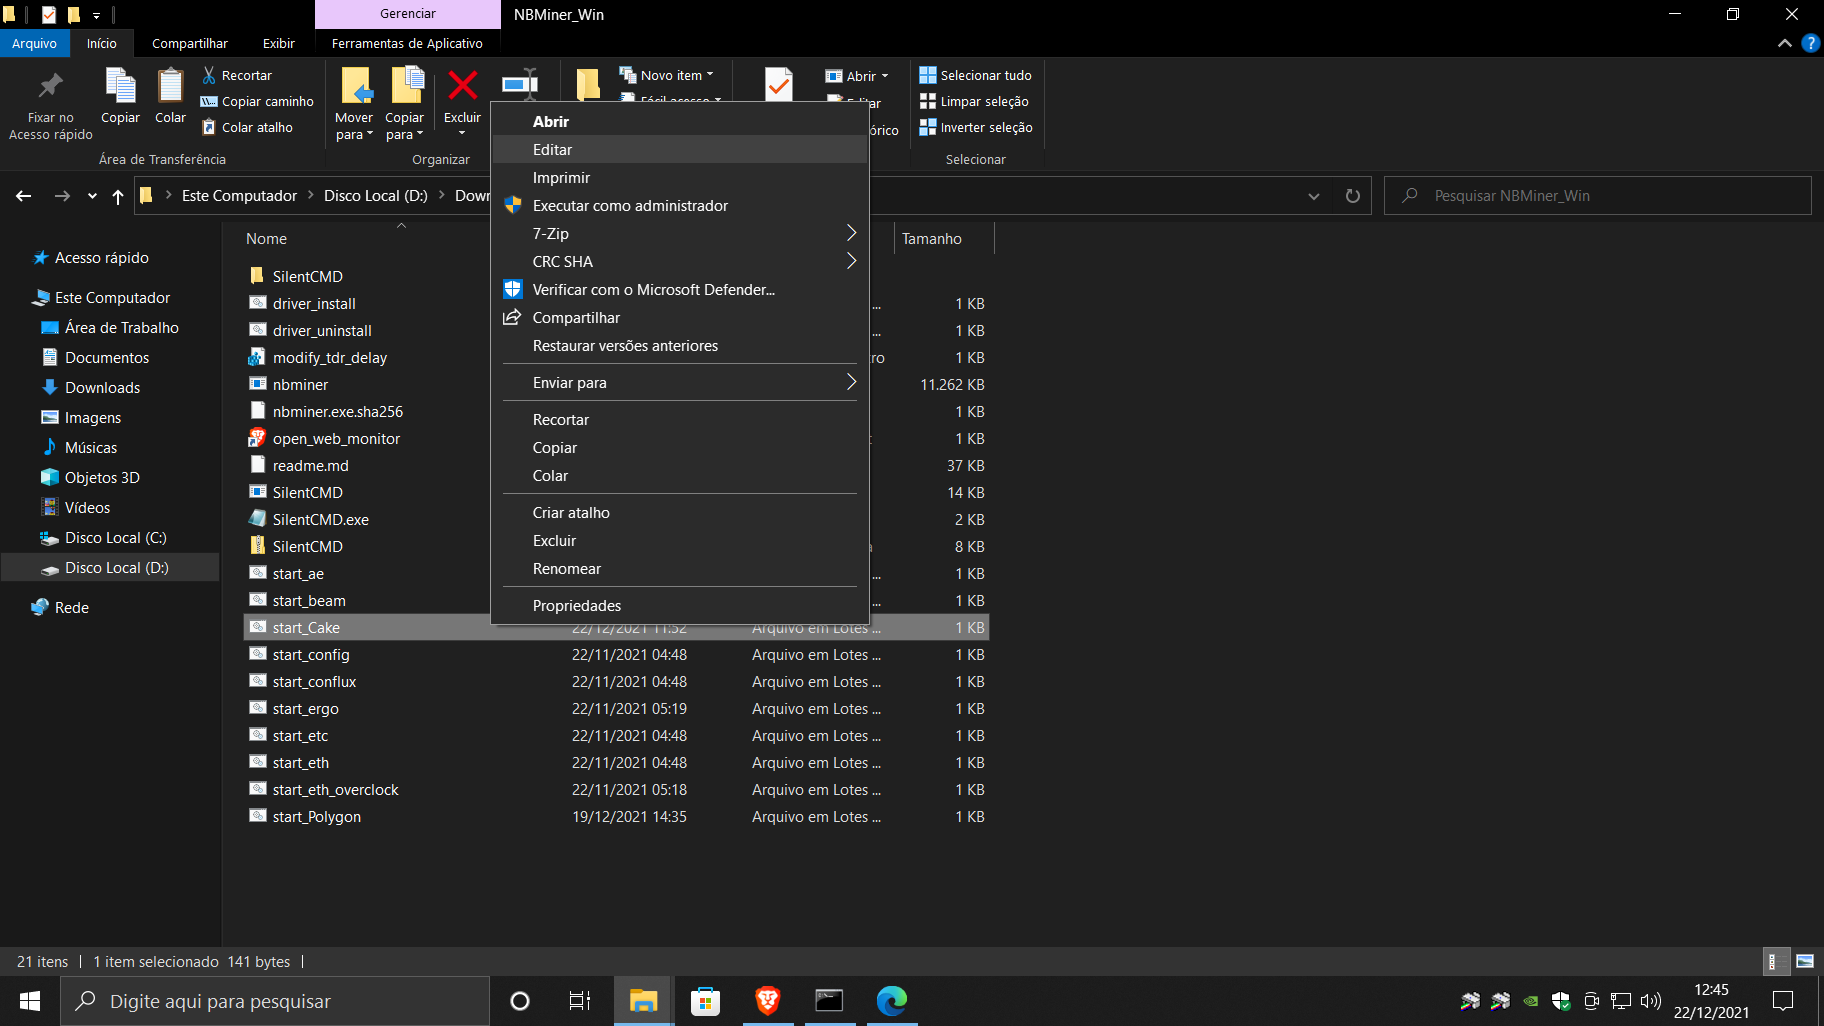Expand the 7-Zip submenu

click(x=680, y=233)
